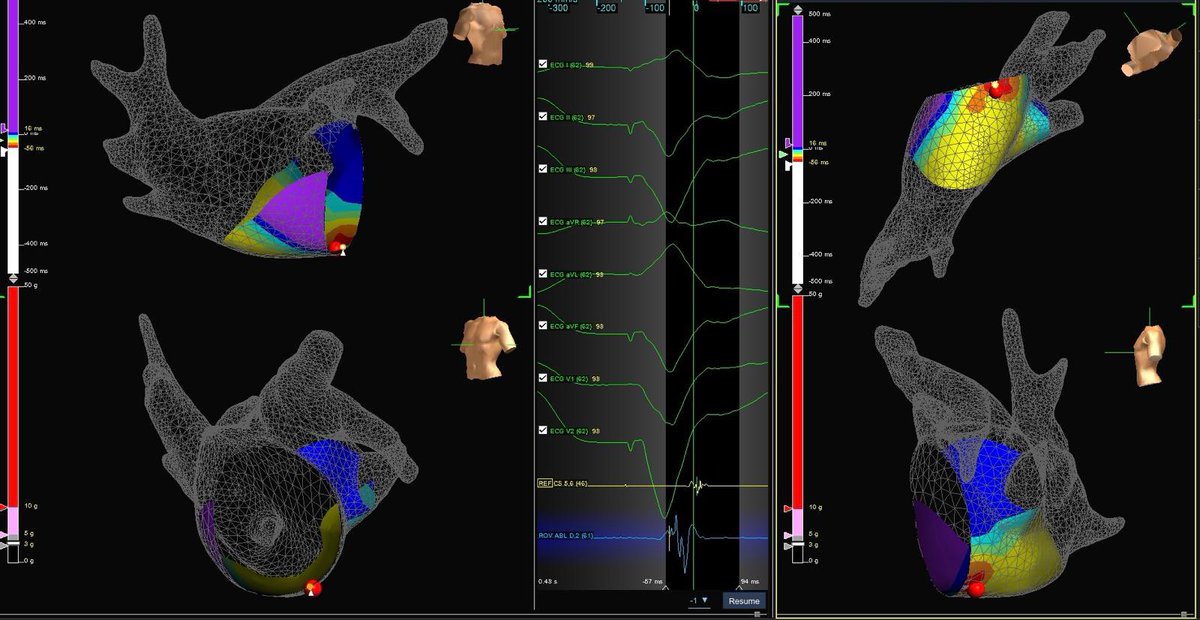1200x620 pixels.
Task: Open the -1 dropdown beside Resume
Action: pos(700,601)
